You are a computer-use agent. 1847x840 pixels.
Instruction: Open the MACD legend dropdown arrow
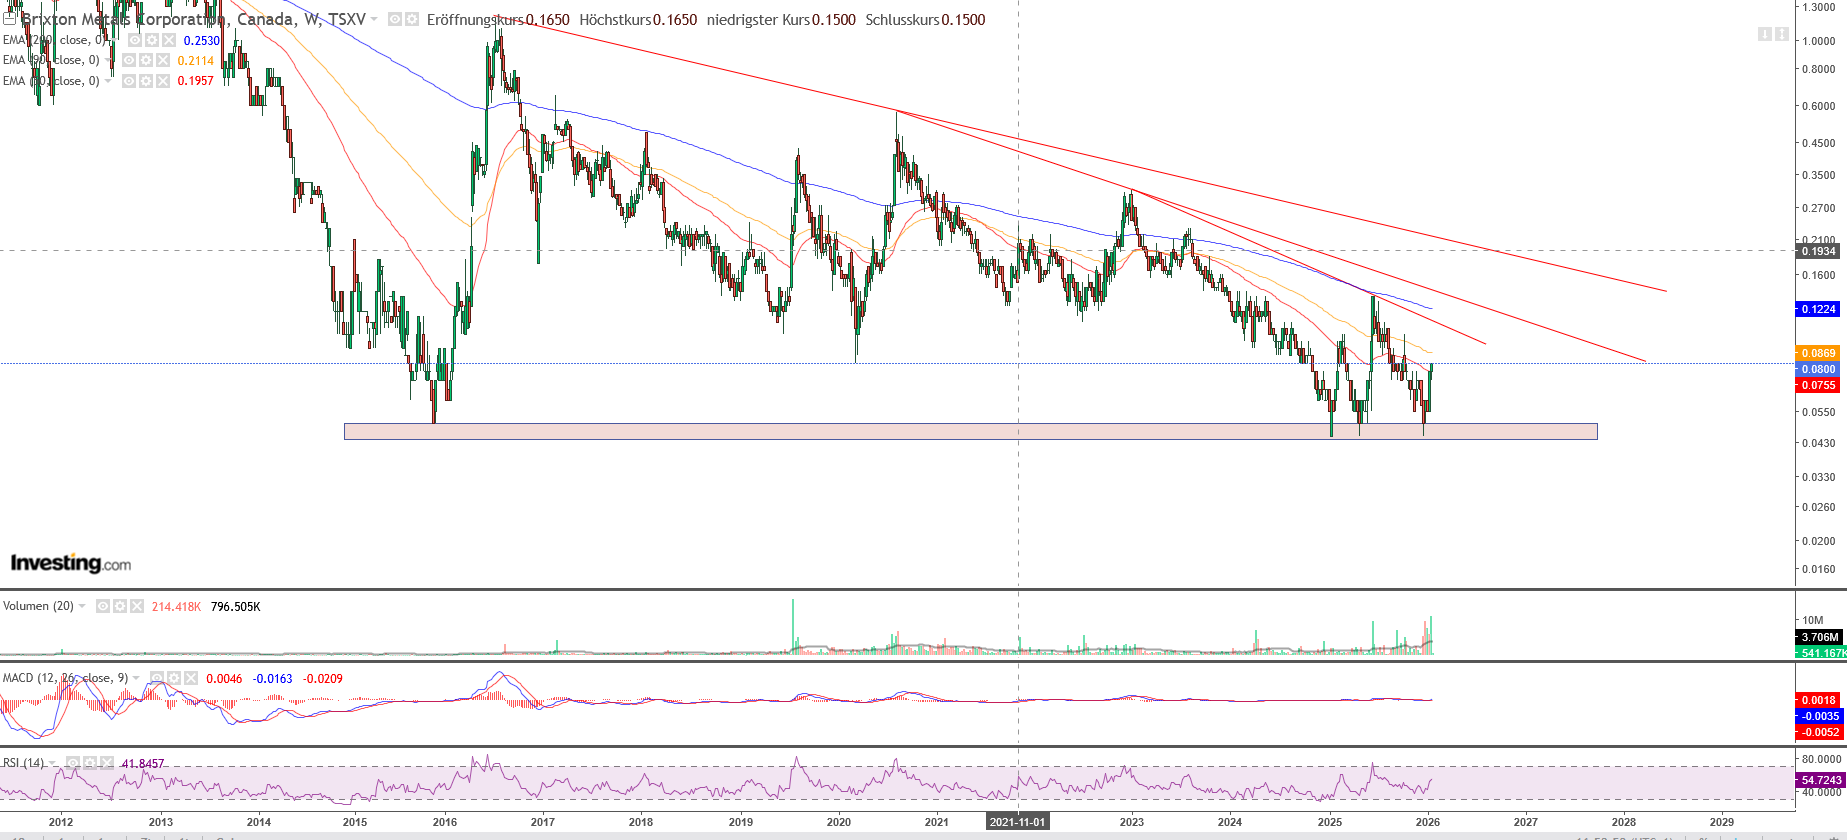[136, 678]
